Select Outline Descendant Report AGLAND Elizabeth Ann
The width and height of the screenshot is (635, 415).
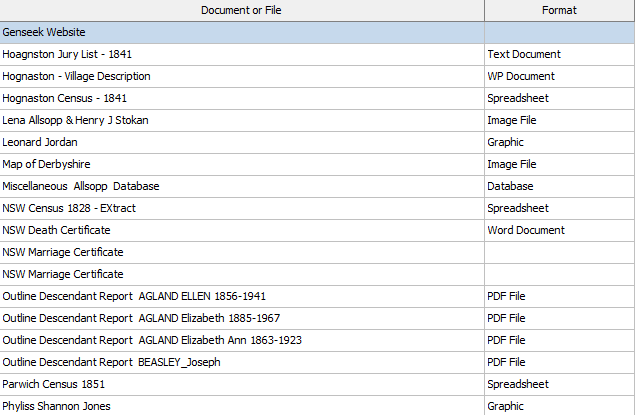pos(152,340)
